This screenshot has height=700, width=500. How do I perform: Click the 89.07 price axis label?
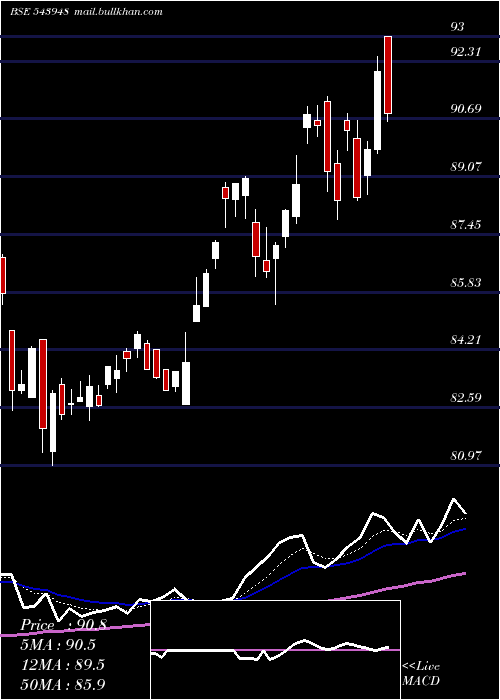click(x=466, y=167)
